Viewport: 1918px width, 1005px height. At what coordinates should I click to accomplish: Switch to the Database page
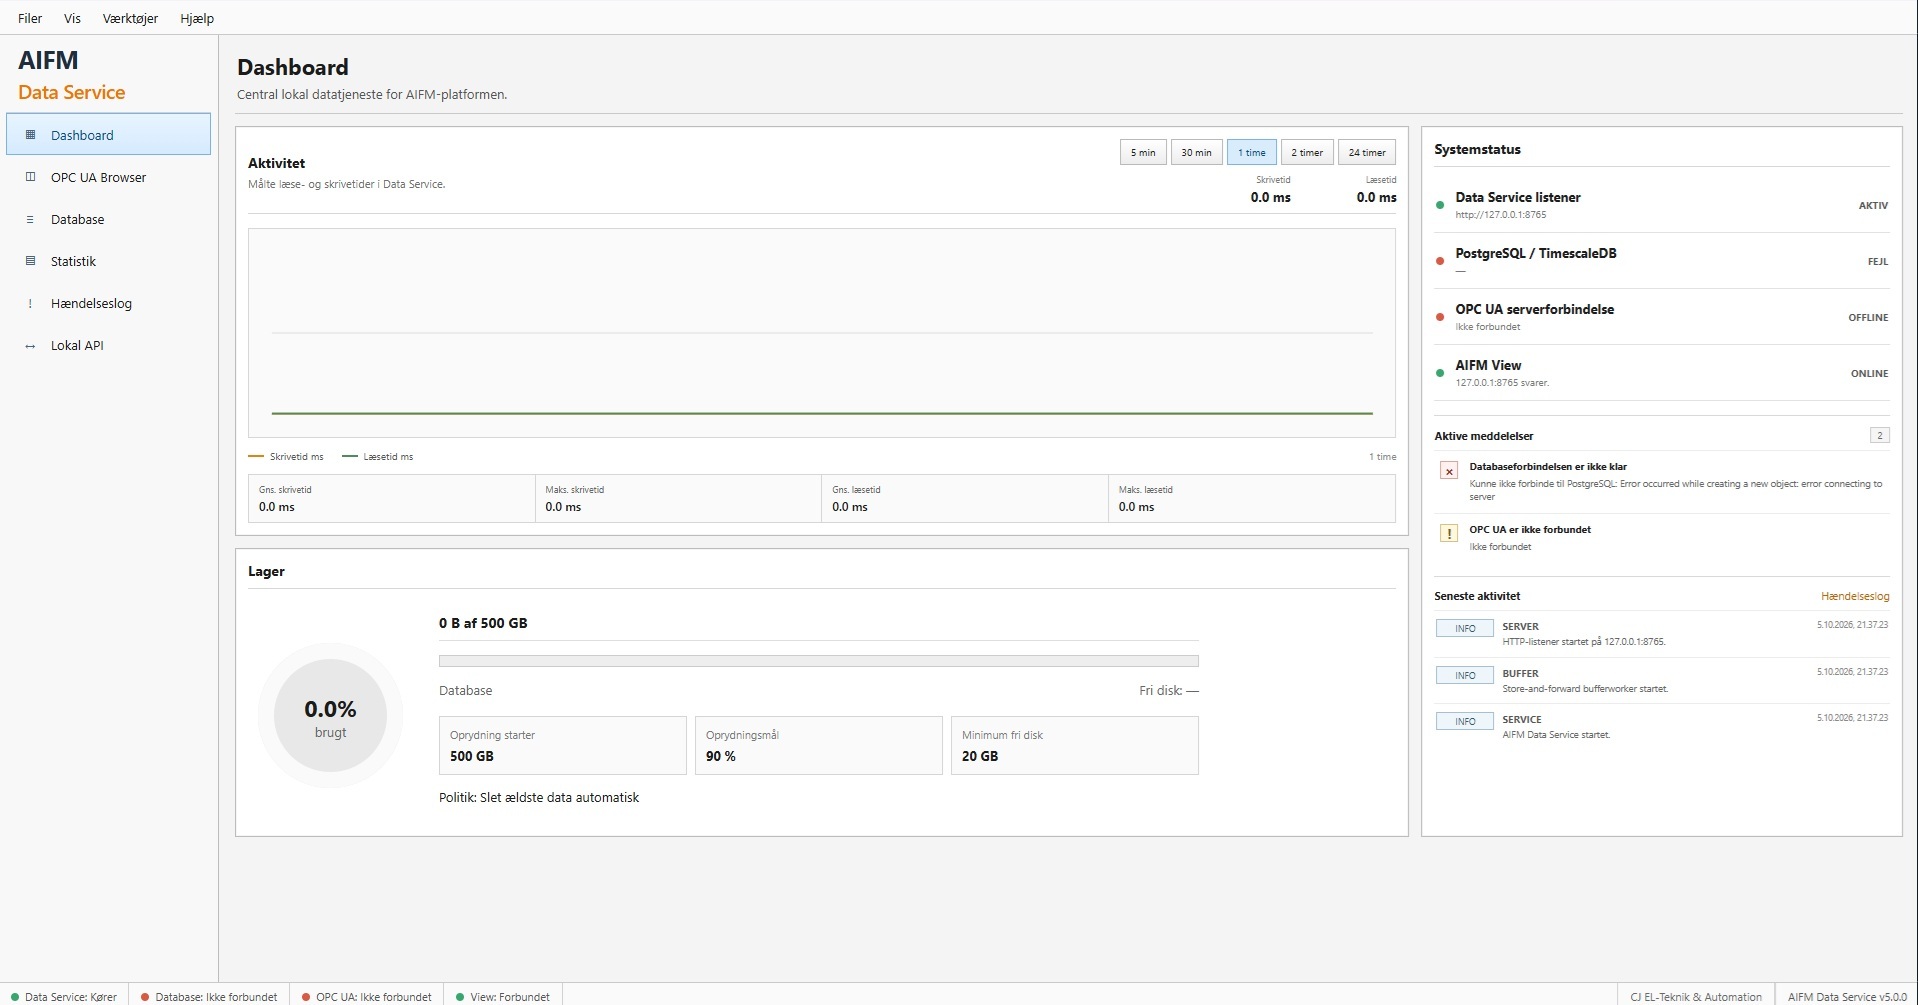pos(108,219)
